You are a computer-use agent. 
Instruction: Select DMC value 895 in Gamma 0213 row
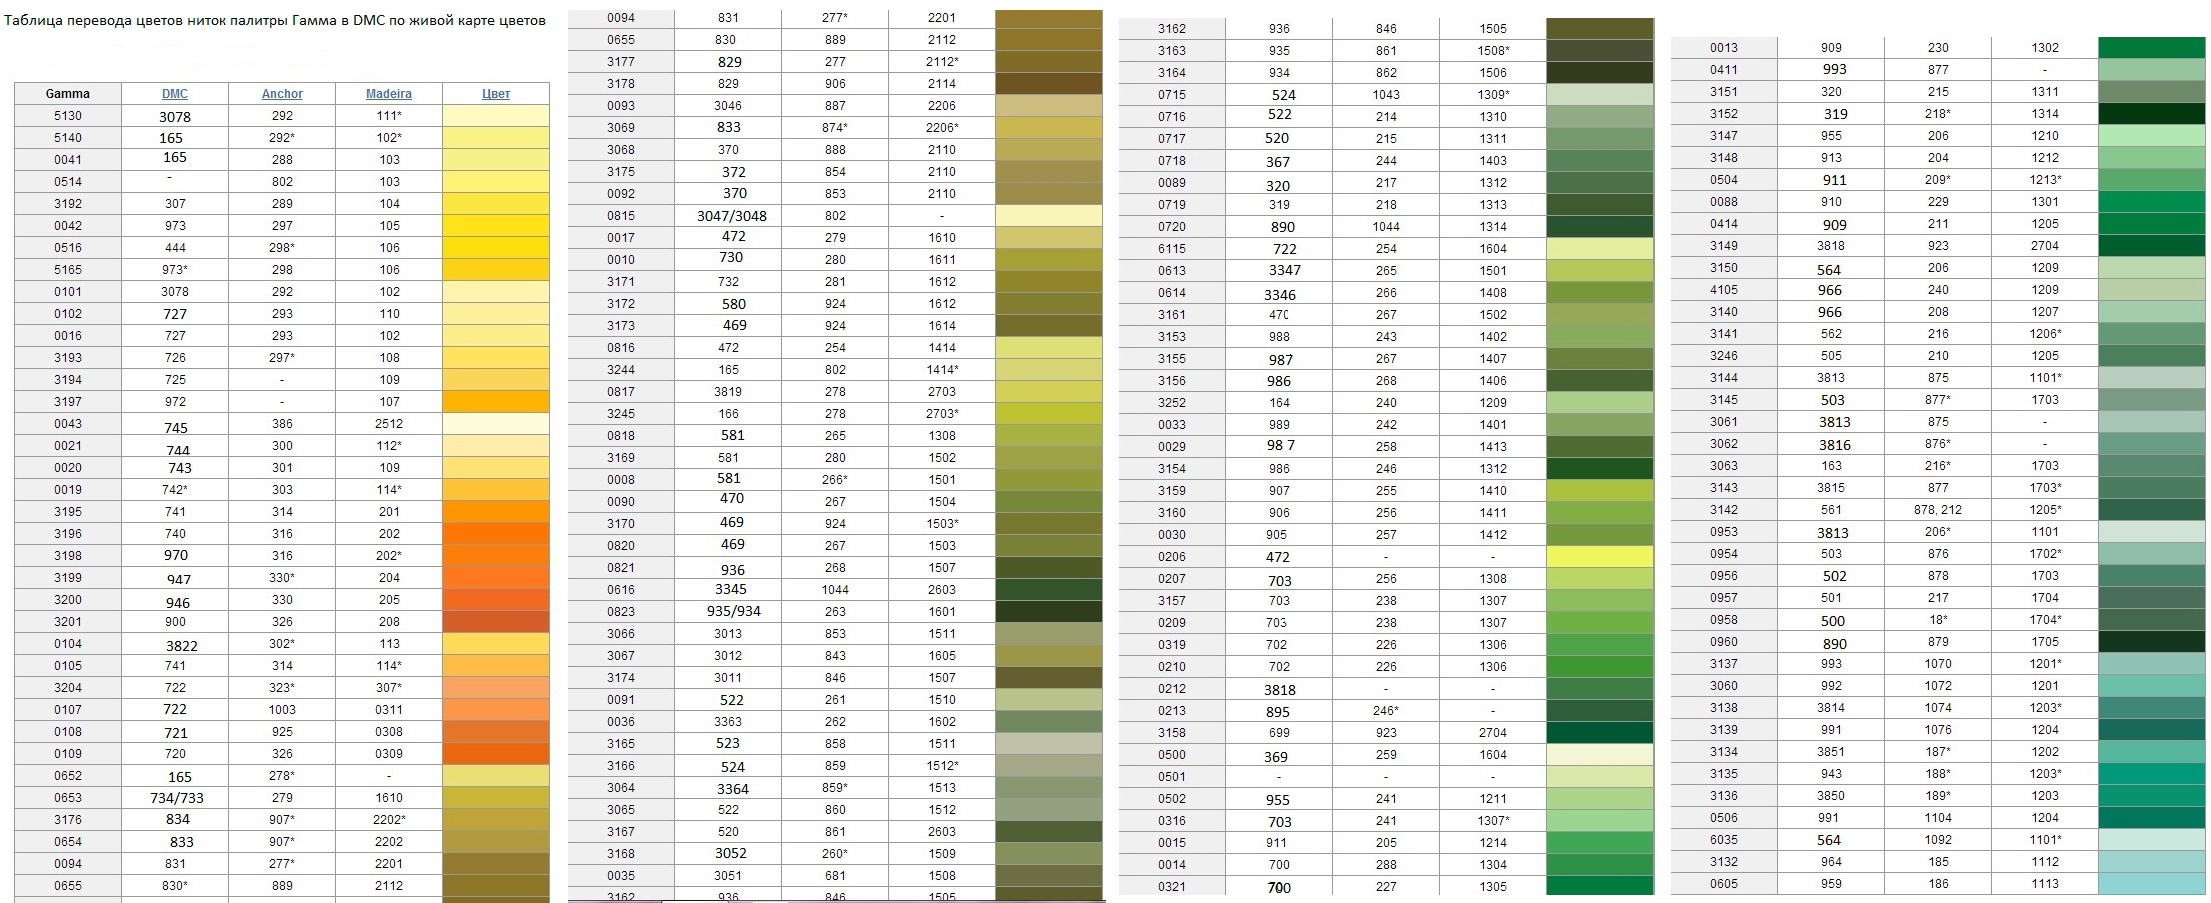pos(1279,712)
